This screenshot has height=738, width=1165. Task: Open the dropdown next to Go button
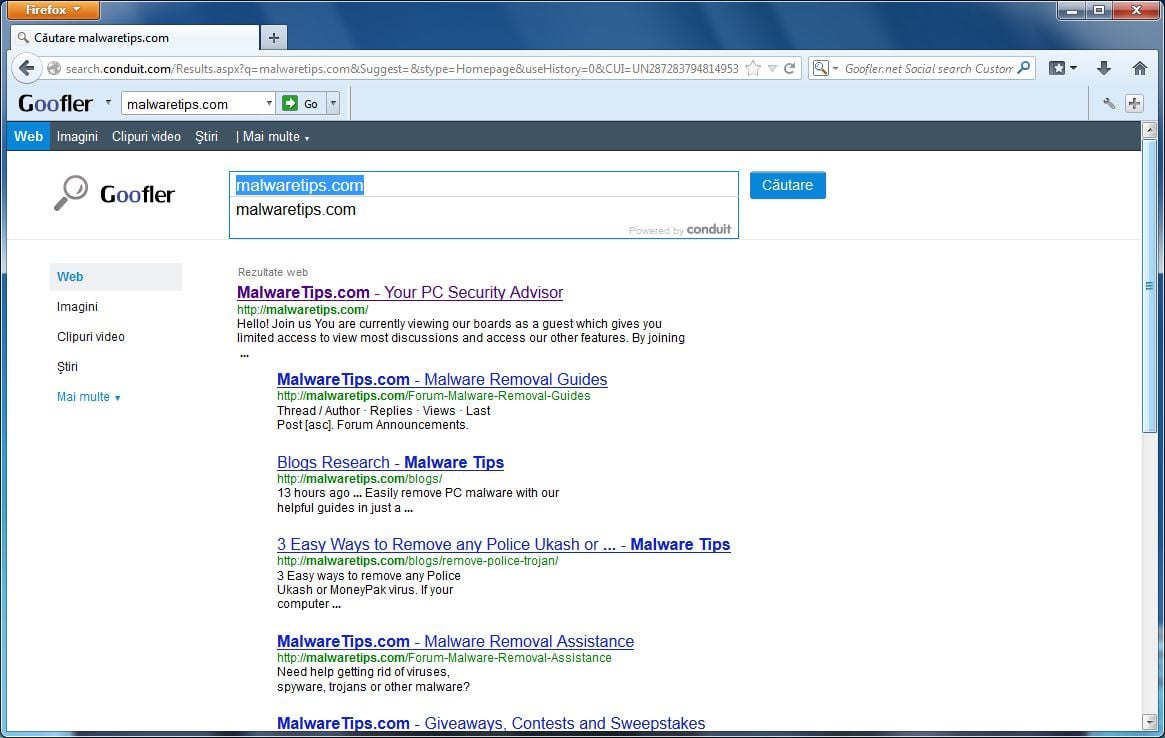(x=334, y=103)
